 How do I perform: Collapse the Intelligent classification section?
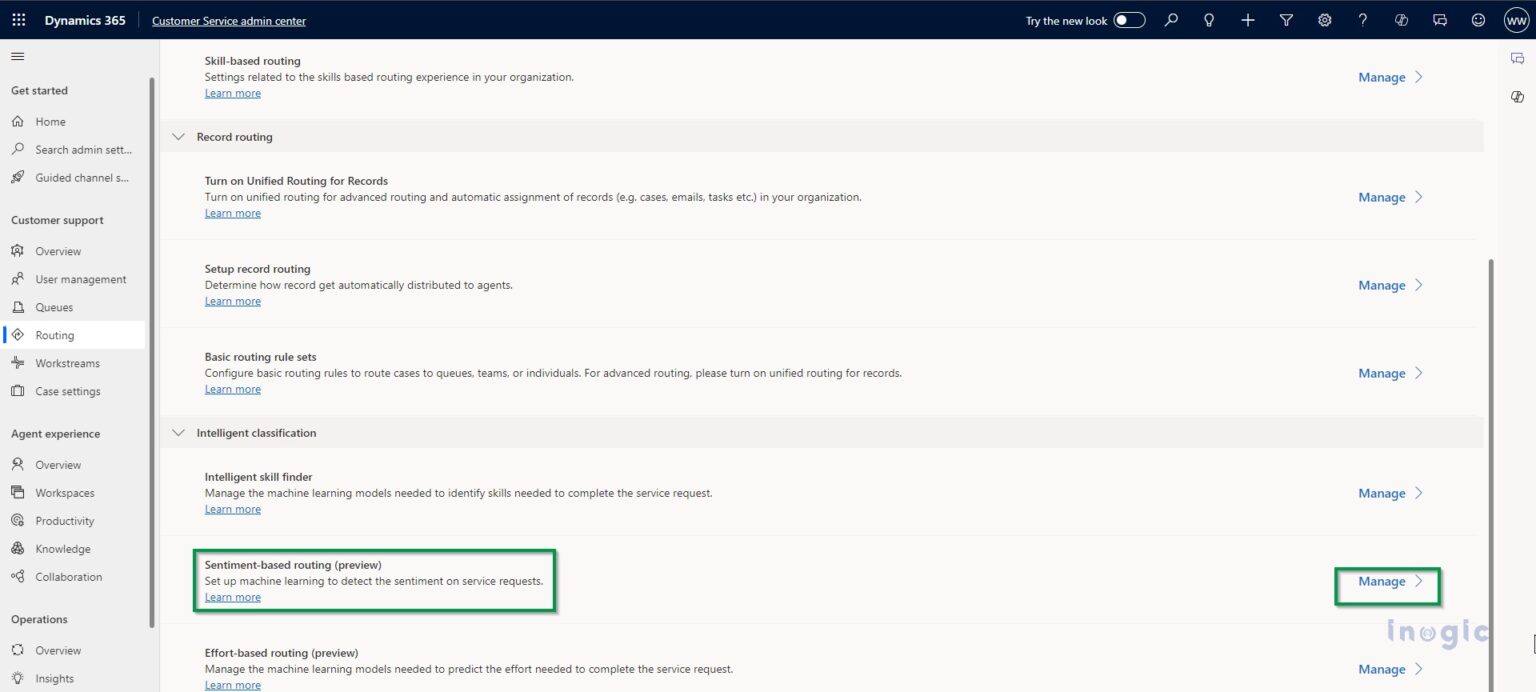tap(178, 432)
